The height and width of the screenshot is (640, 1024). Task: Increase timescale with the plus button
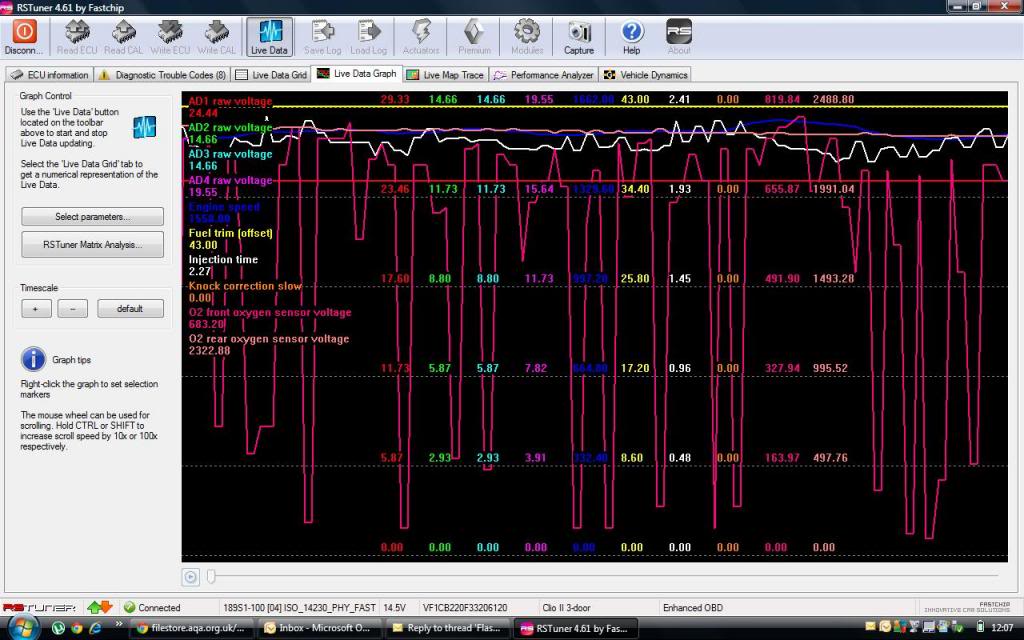(x=36, y=309)
